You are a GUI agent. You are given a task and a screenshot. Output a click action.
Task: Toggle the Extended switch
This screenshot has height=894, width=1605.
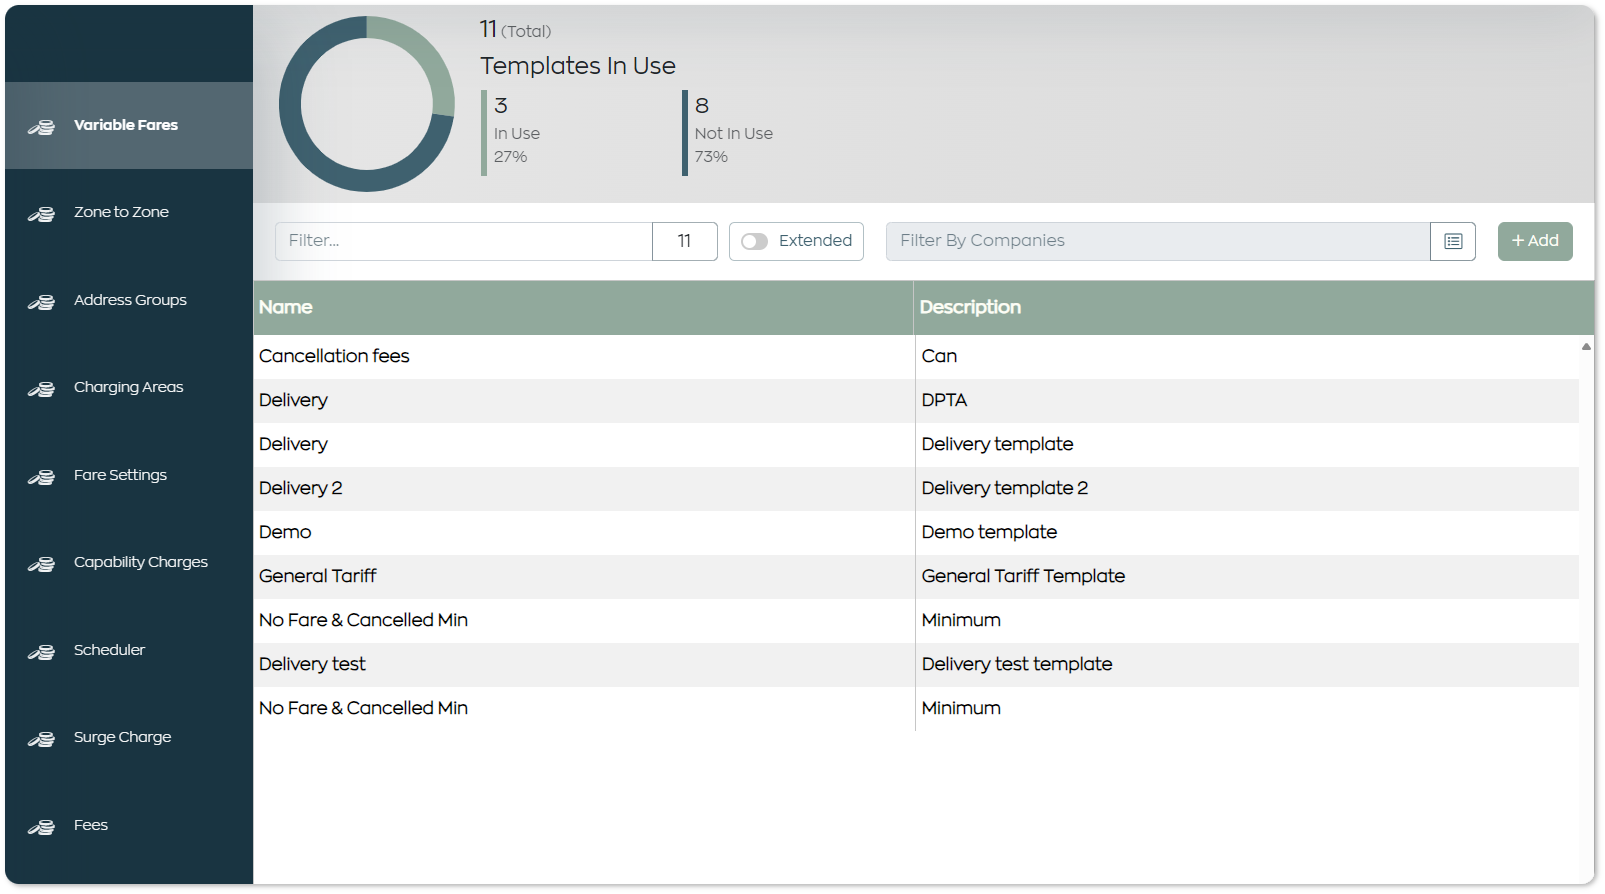coord(754,241)
